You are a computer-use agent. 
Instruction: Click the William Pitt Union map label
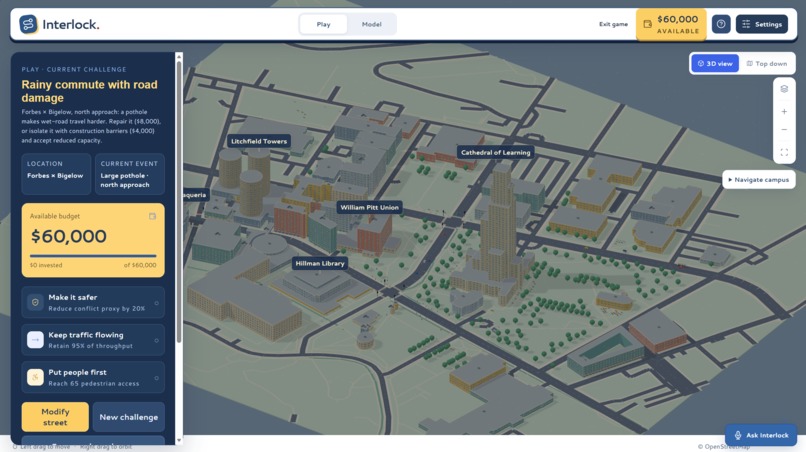pos(369,207)
